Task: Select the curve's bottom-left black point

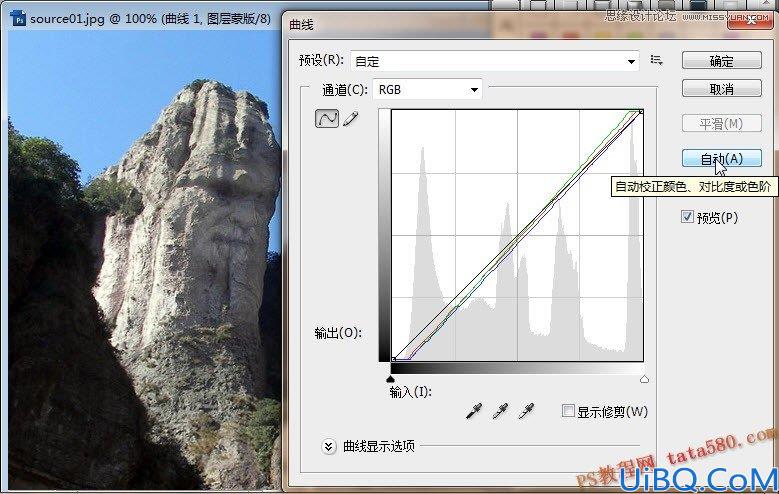Action: [393, 359]
